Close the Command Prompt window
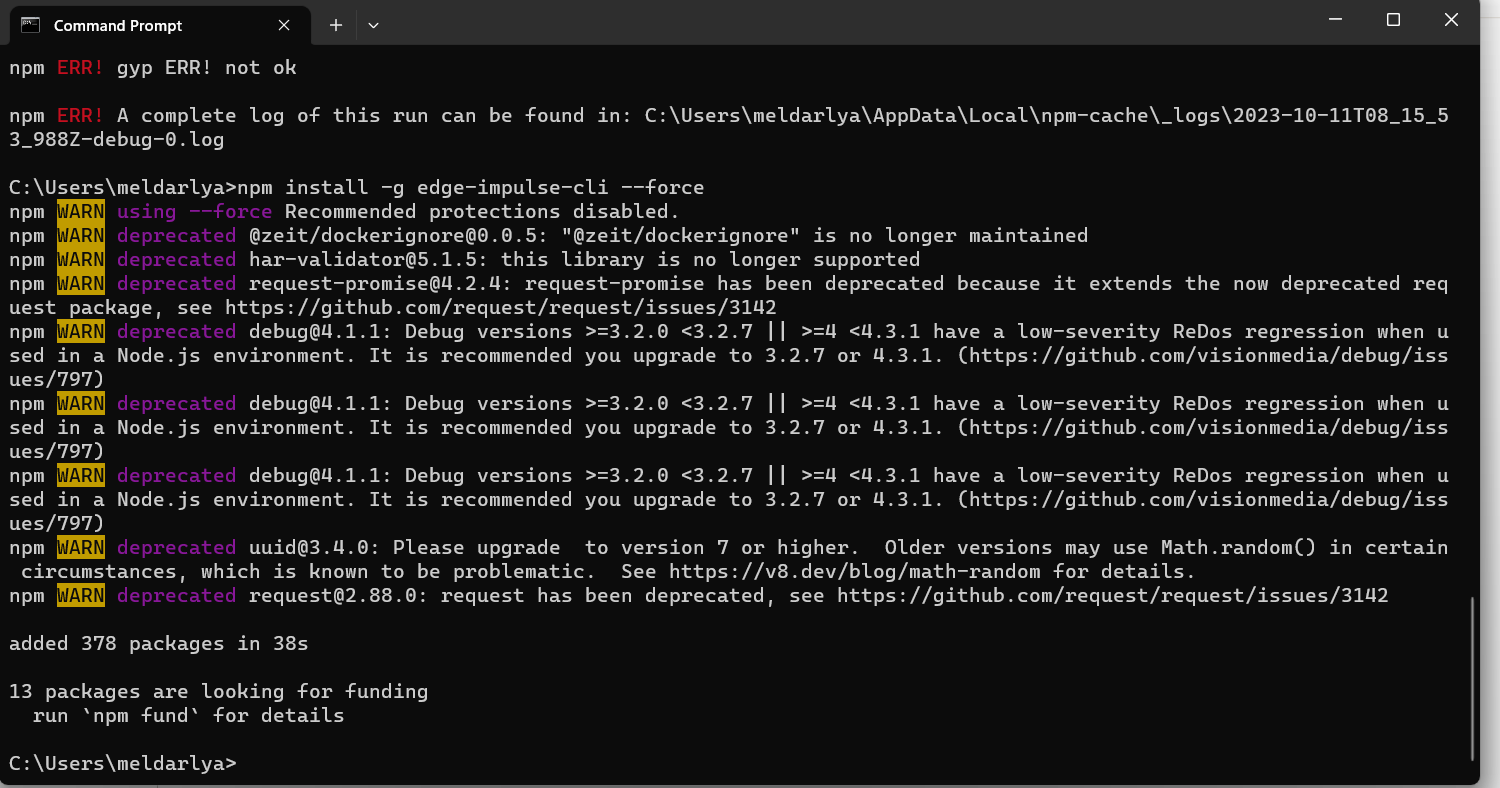Image resolution: width=1500 pixels, height=788 pixels. point(1452,20)
